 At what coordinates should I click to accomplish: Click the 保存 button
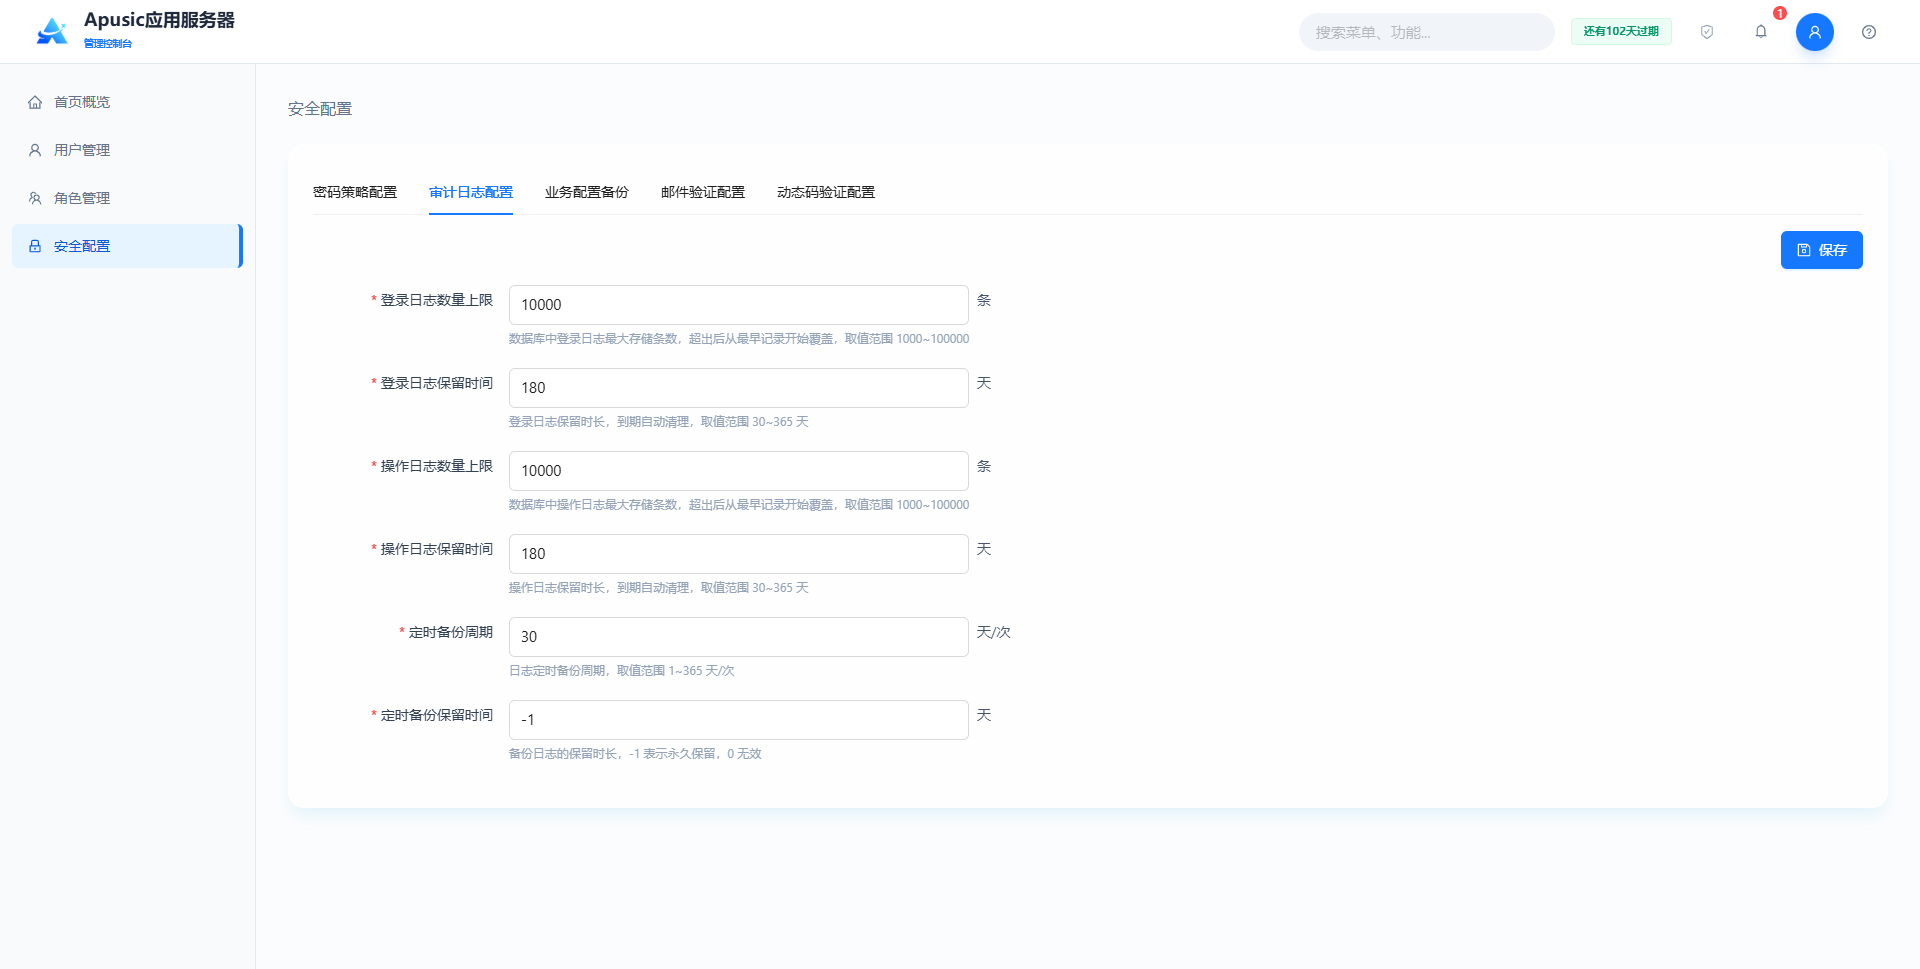(x=1822, y=250)
